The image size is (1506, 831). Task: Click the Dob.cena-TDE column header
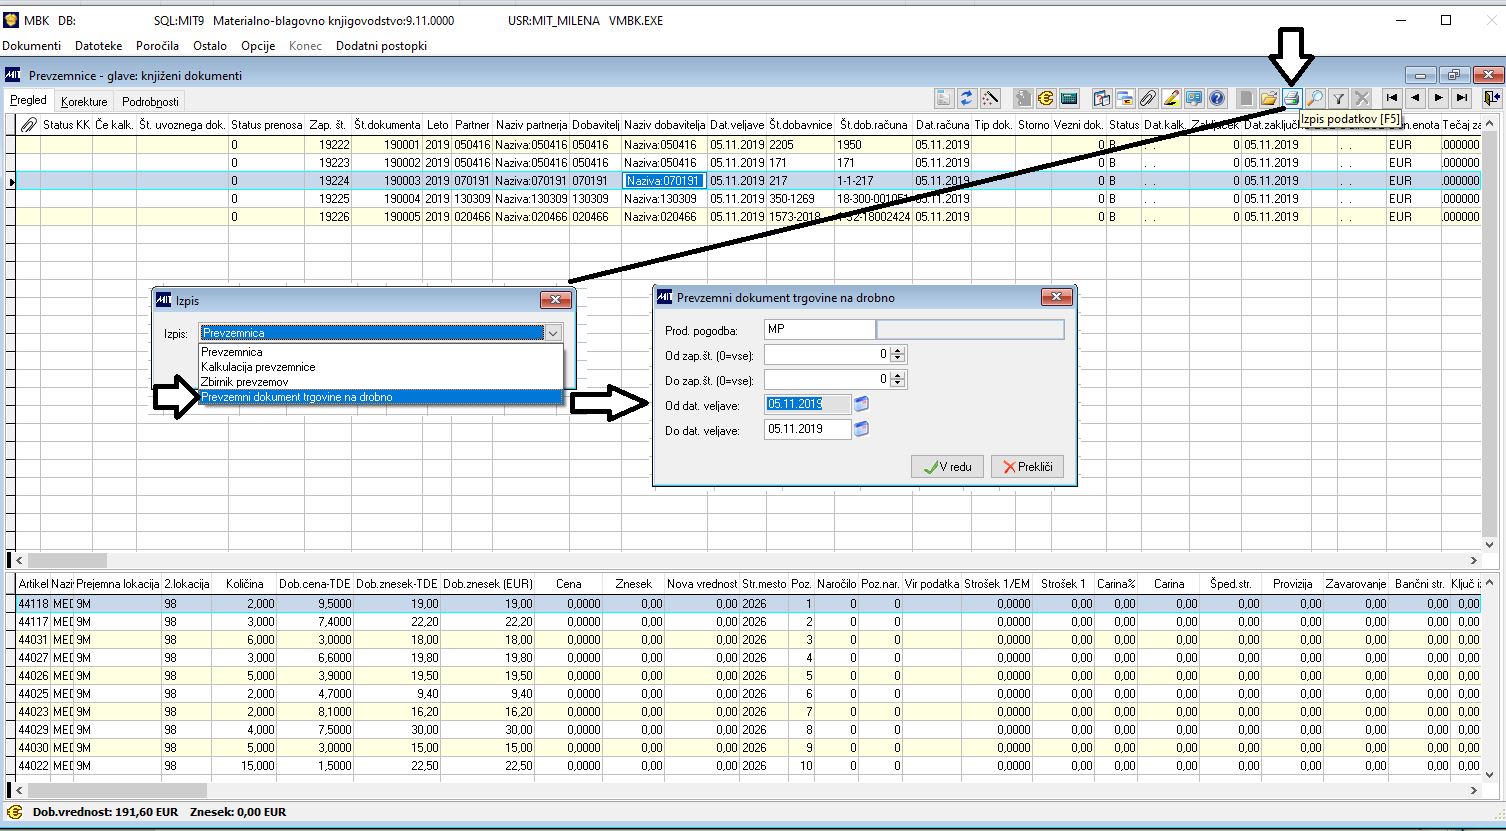[x=315, y=584]
